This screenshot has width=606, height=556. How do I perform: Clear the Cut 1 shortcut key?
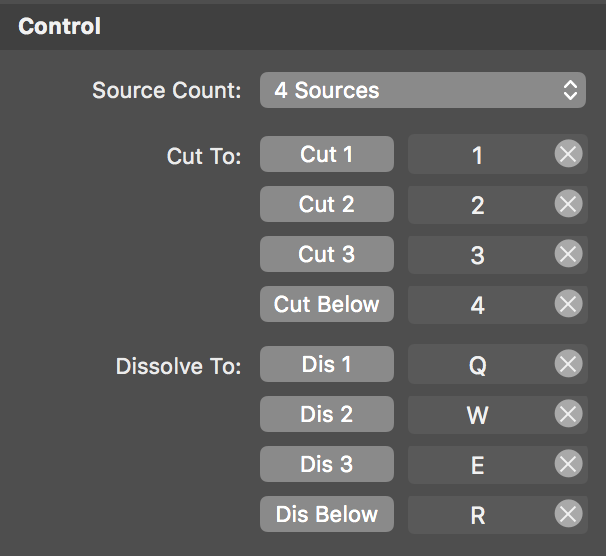568,154
